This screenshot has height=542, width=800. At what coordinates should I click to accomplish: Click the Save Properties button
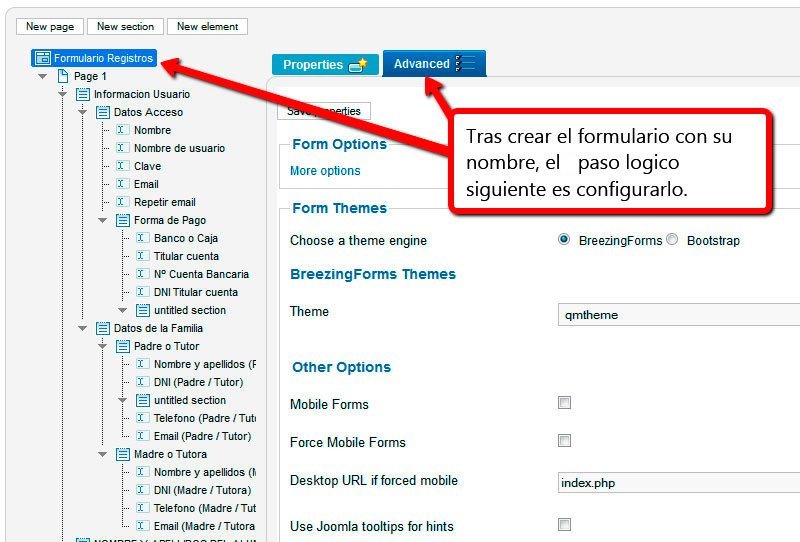click(x=324, y=111)
